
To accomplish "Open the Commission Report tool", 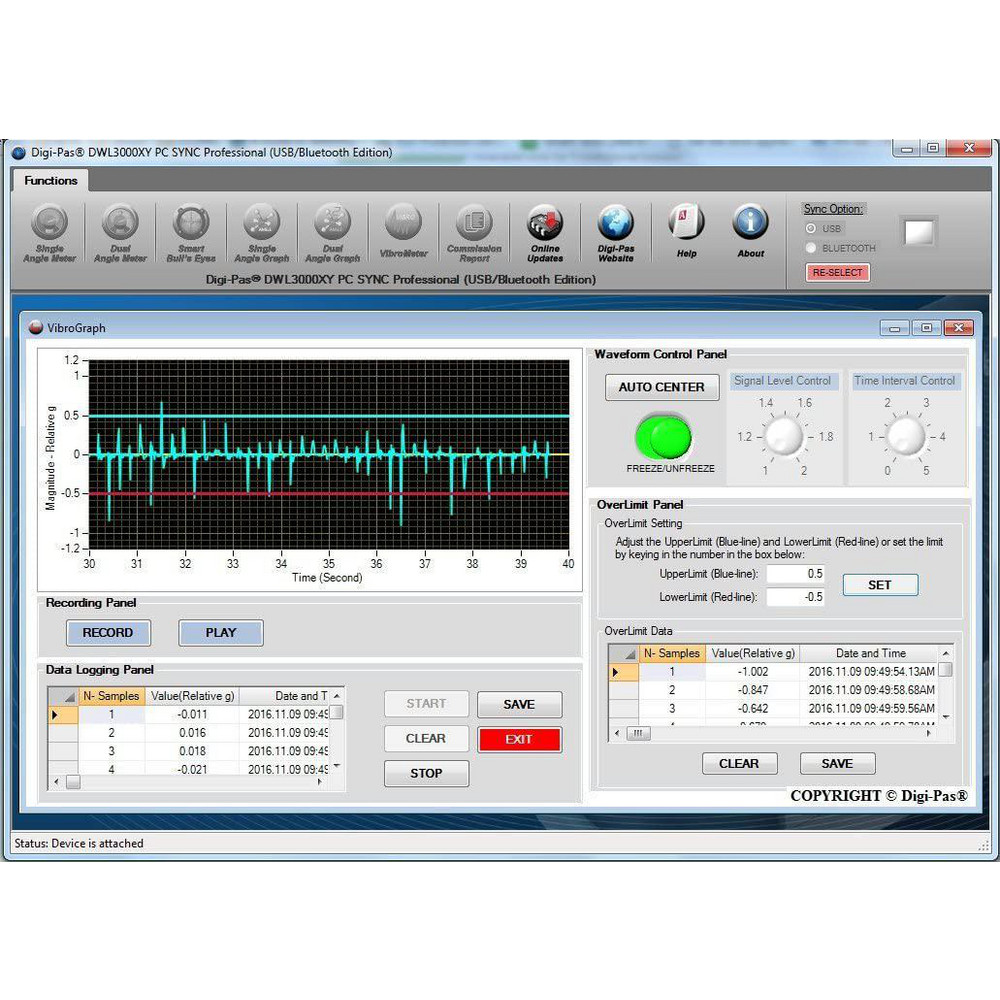I will click(474, 230).
